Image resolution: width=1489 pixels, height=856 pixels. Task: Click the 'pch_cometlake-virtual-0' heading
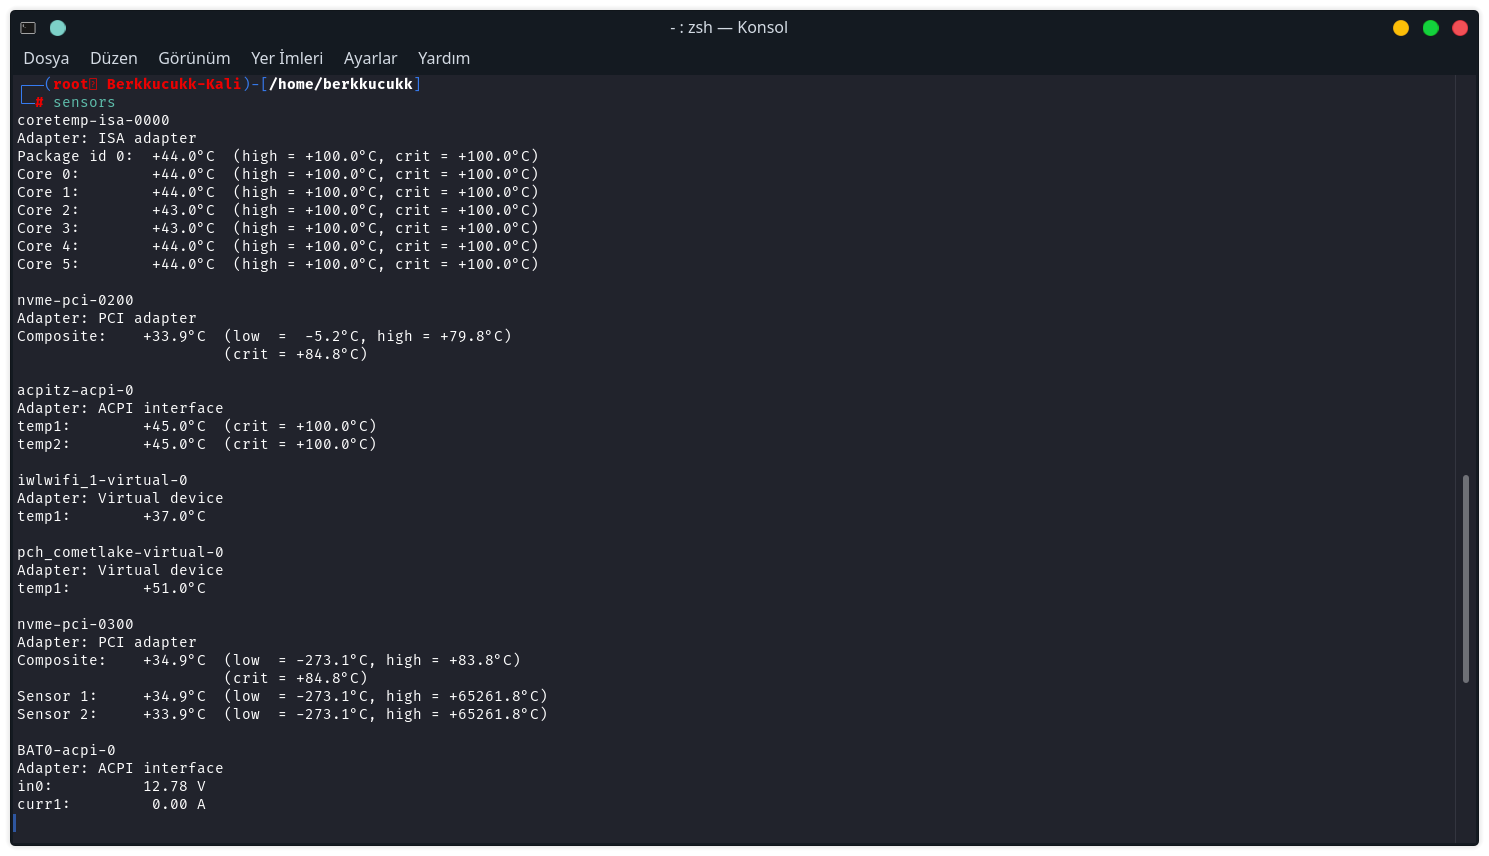click(x=120, y=552)
